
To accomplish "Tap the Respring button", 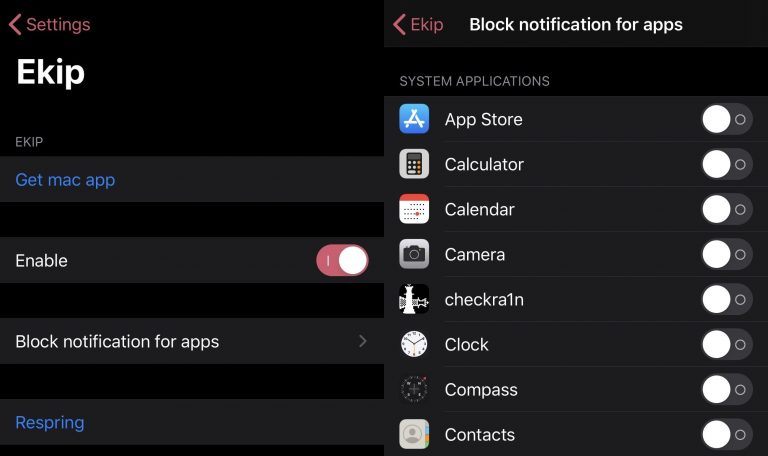I will (49, 422).
